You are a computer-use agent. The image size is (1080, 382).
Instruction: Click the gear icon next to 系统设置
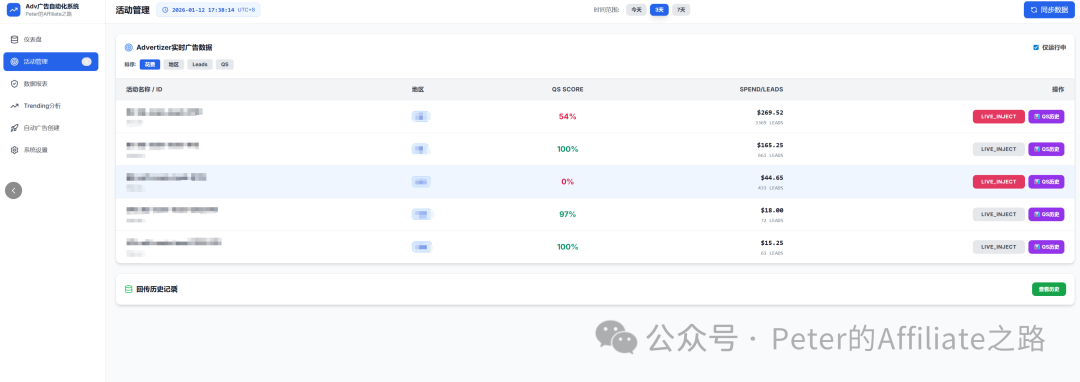point(14,149)
